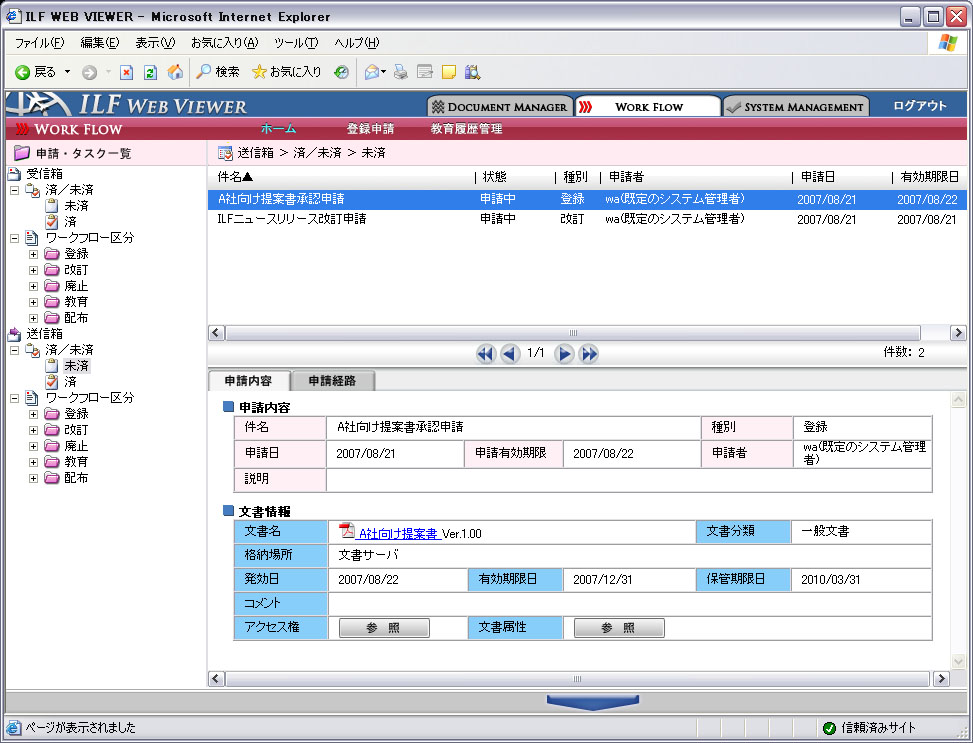Viewport: 973px width, 743px height.
Task: Click the PDF icon beside A社向け提案書
Action: [x=347, y=531]
